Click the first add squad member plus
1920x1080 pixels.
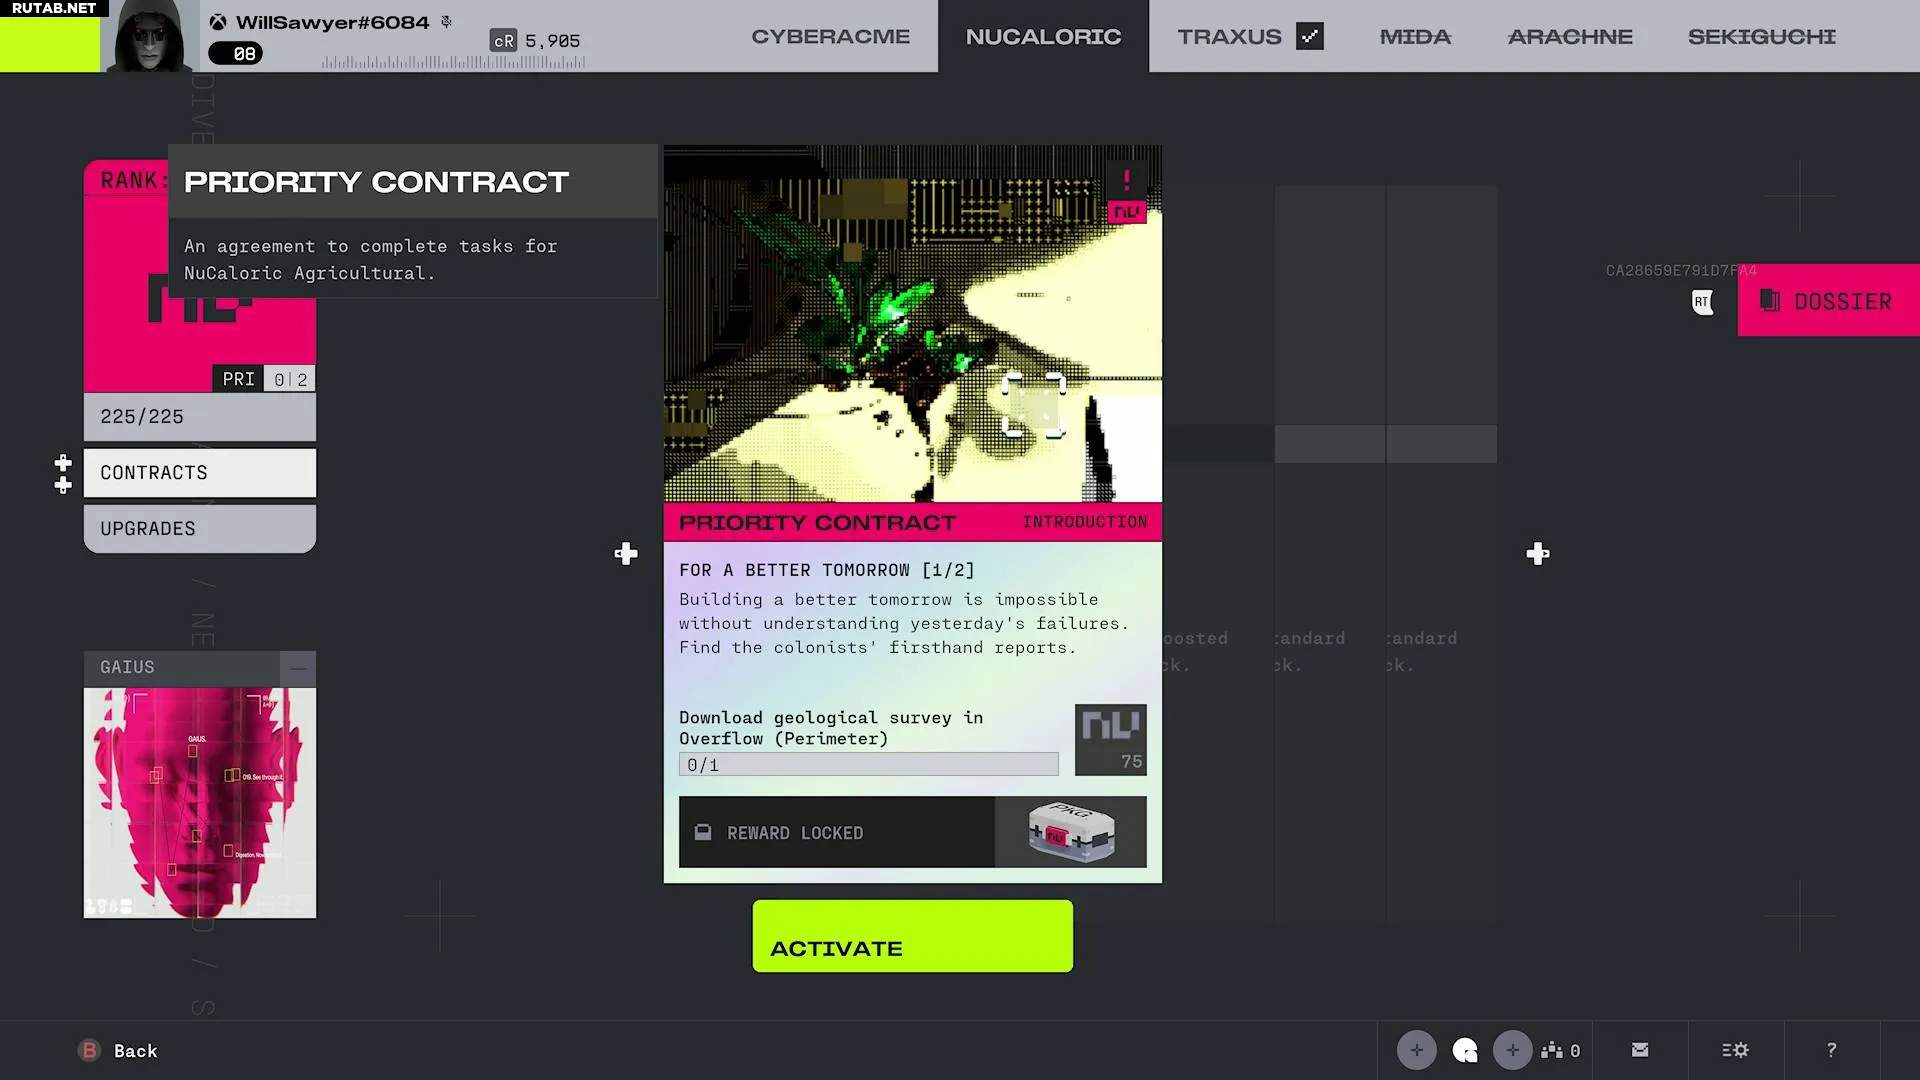pyautogui.click(x=1416, y=1050)
